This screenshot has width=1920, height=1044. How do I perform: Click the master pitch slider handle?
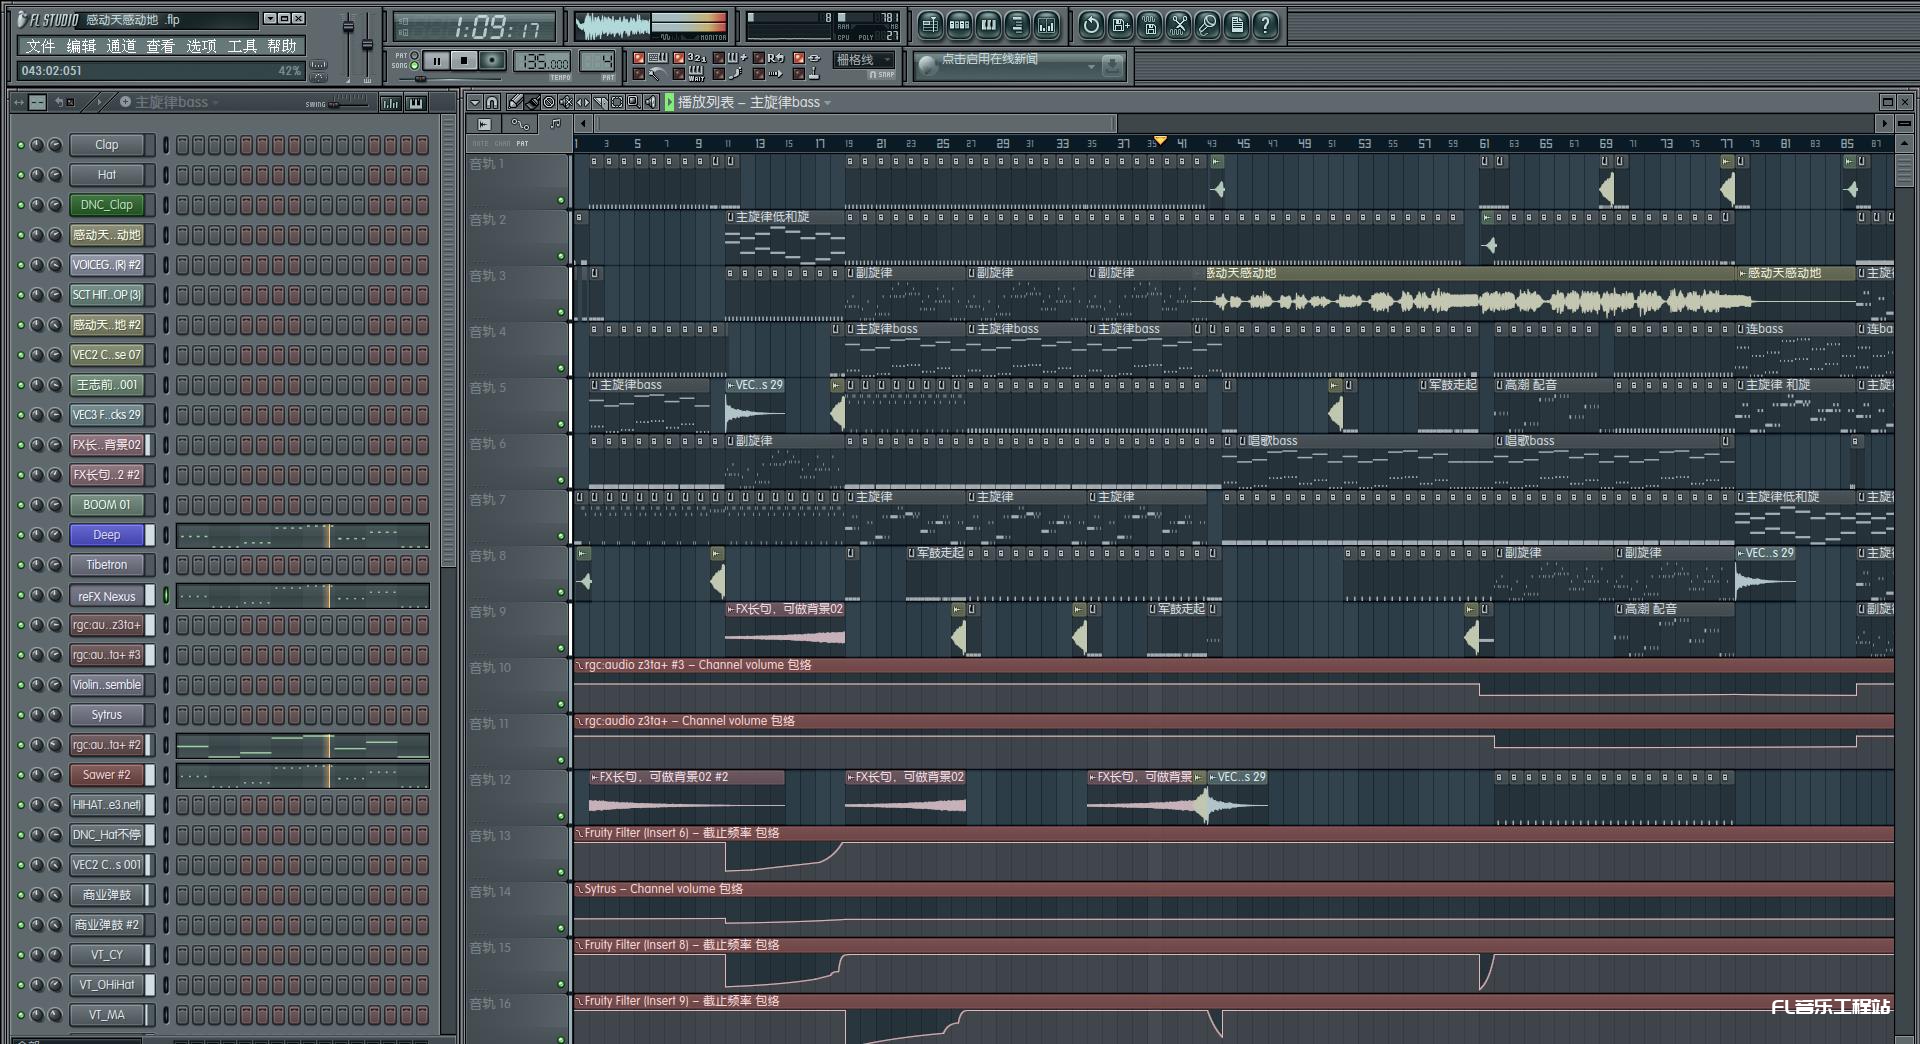tap(367, 45)
